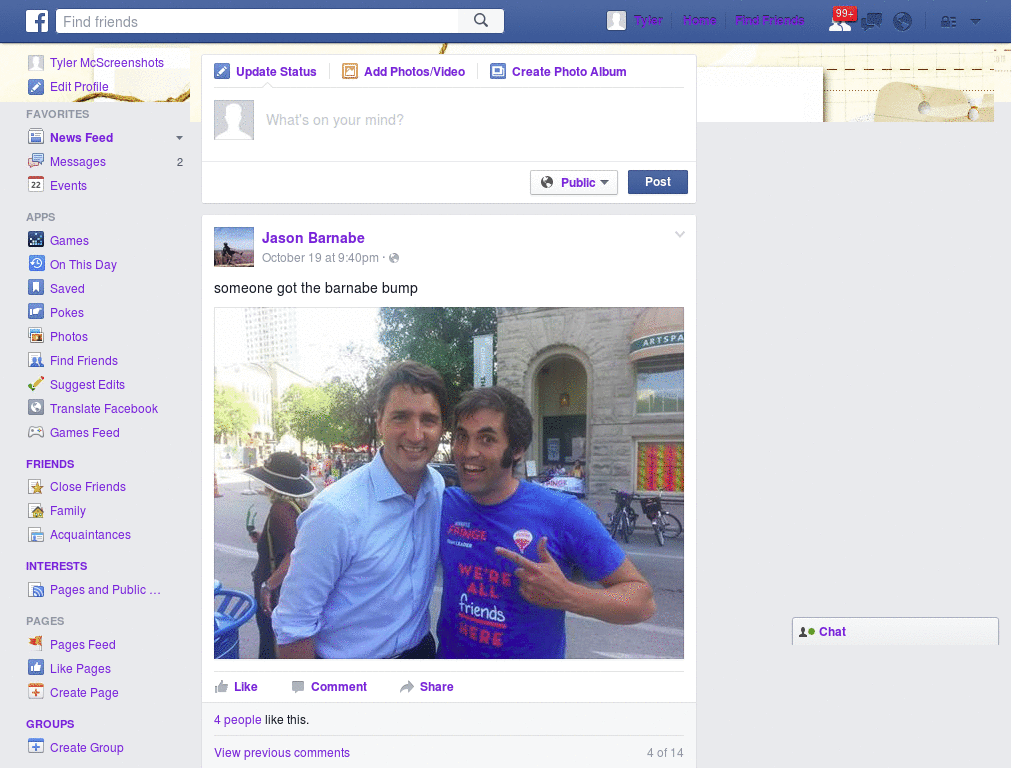Open Events calendar icon

pyautogui.click(x=36, y=185)
